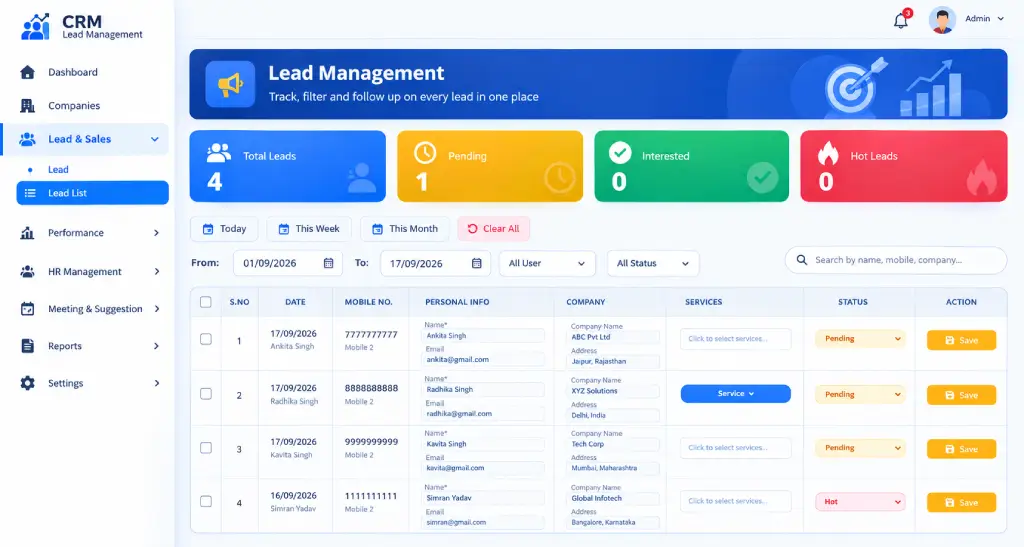Image resolution: width=1024 pixels, height=547 pixels.
Task: Open the Admin account menu chevron
Action: [1000, 19]
